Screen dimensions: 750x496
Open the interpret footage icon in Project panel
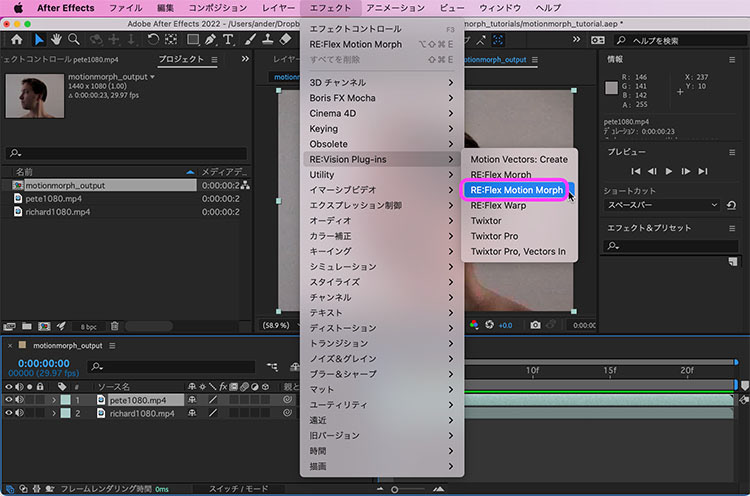(9, 326)
